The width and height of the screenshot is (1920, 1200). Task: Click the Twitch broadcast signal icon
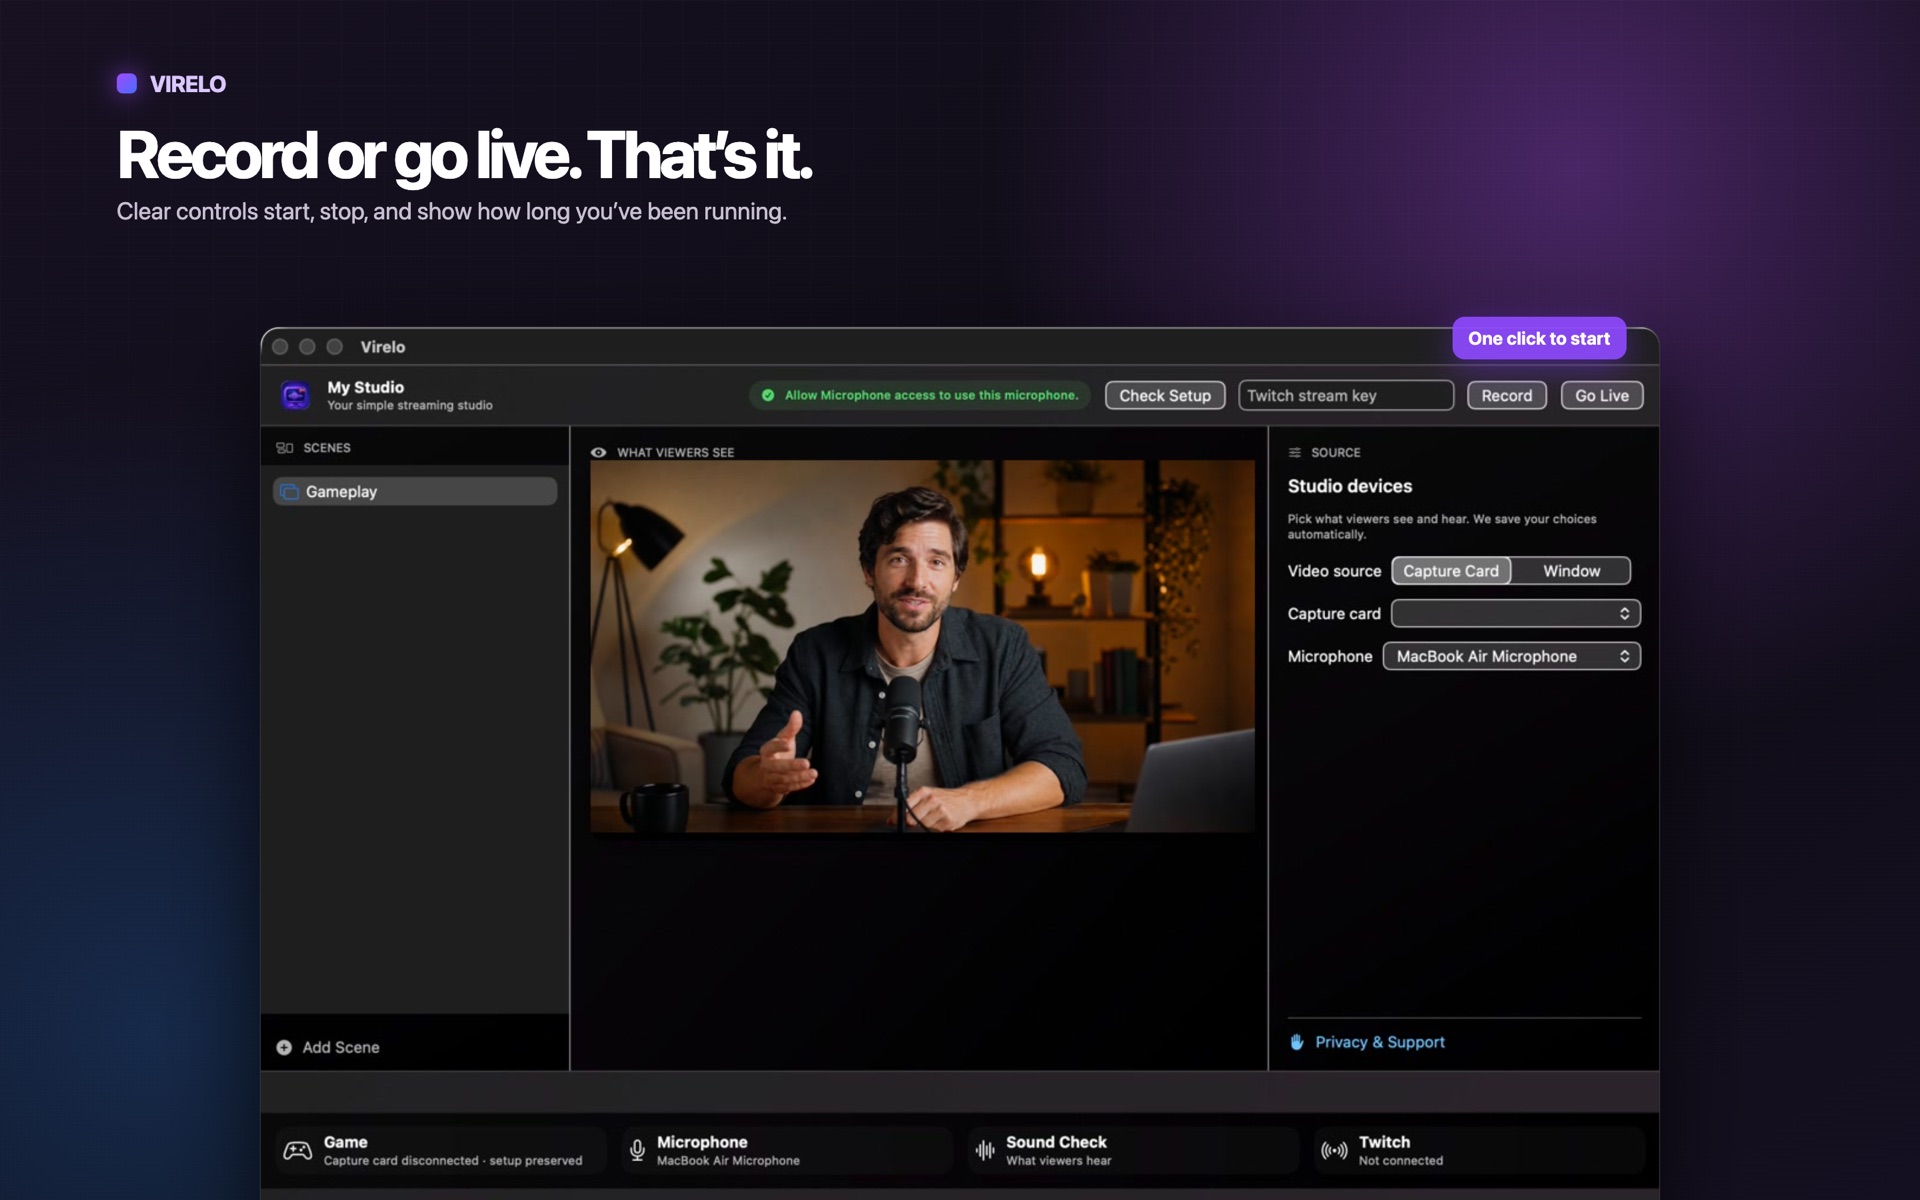pos(1334,1151)
